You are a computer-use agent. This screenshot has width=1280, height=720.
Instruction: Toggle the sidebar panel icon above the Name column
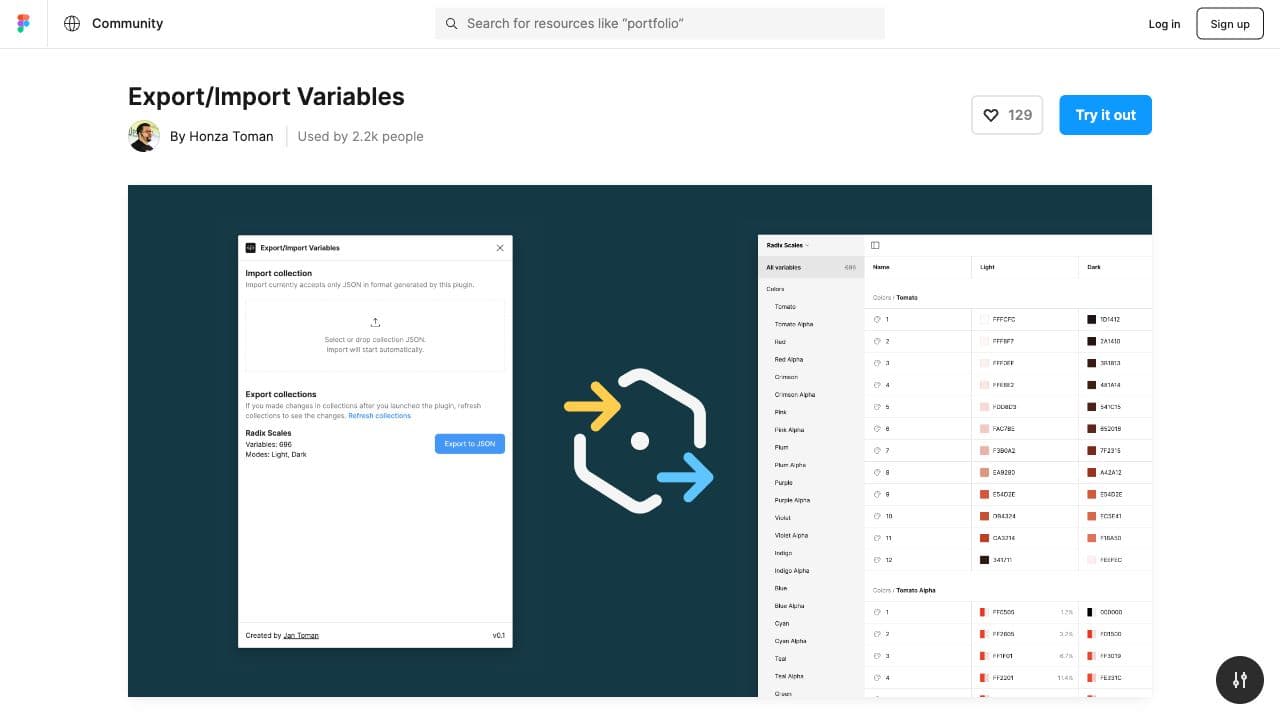point(875,245)
